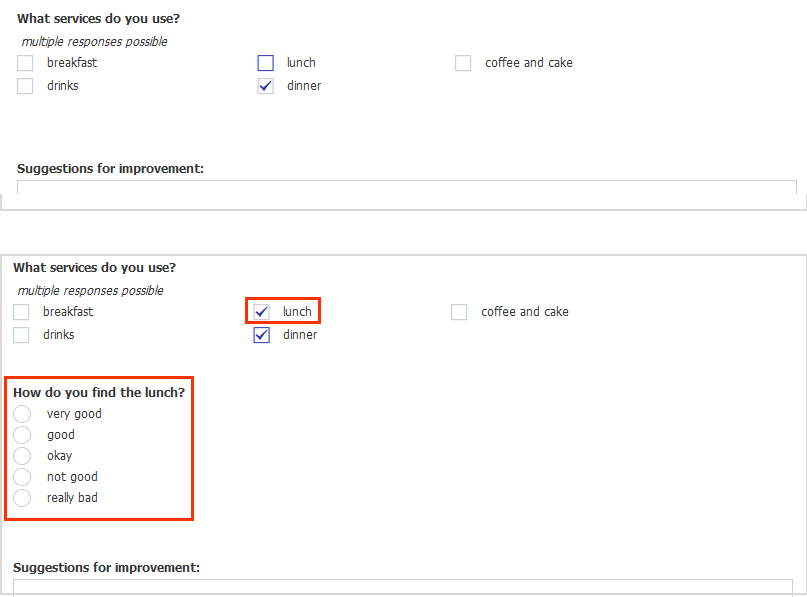The image size is (807, 597).
Task: Click the How do you find the lunch label
Action: point(99,392)
